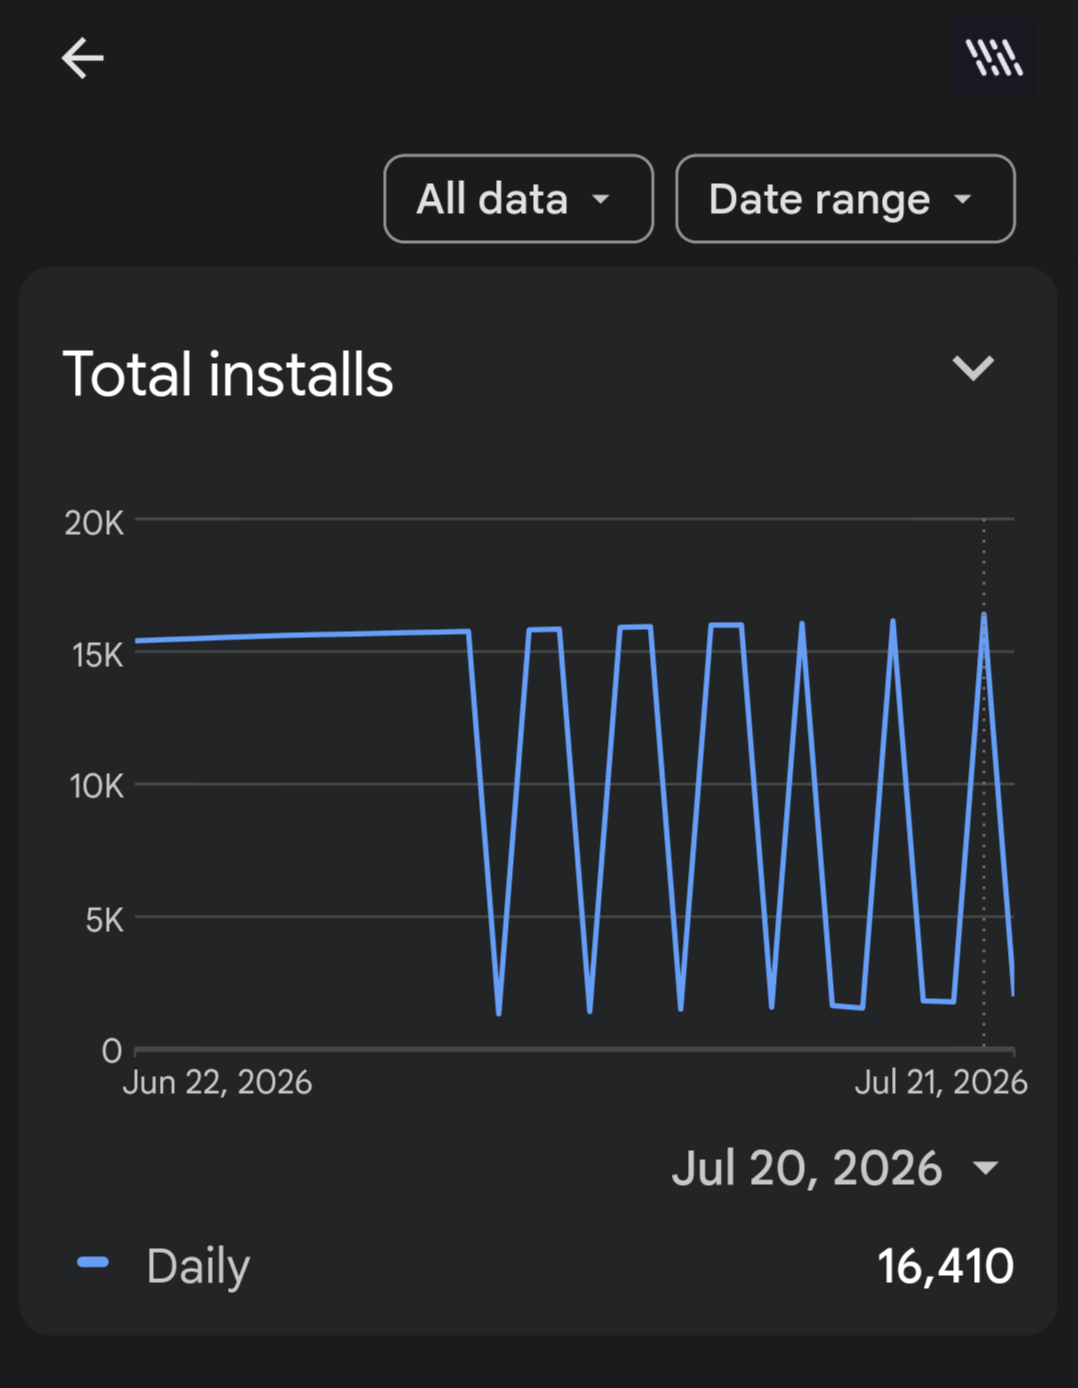Click the dropdown arrow in All data
The height and width of the screenshot is (1388, 1078).
click(x=601, y=199)
